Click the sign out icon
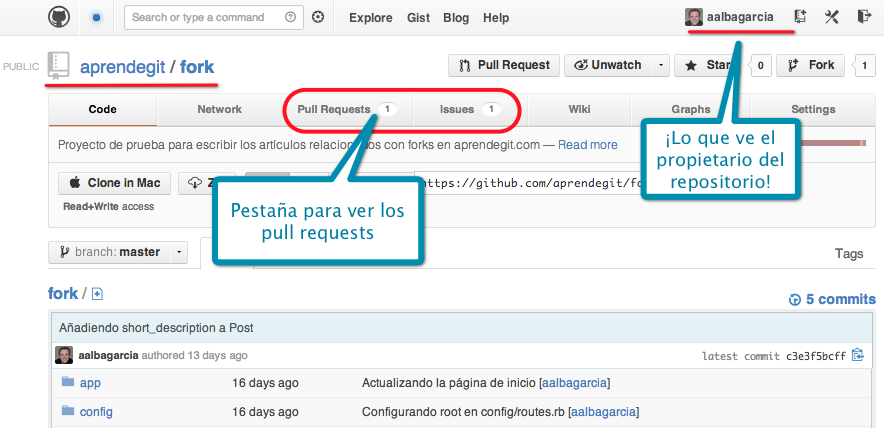This screenshot has width=884, height=428. (x=863, y=17)
